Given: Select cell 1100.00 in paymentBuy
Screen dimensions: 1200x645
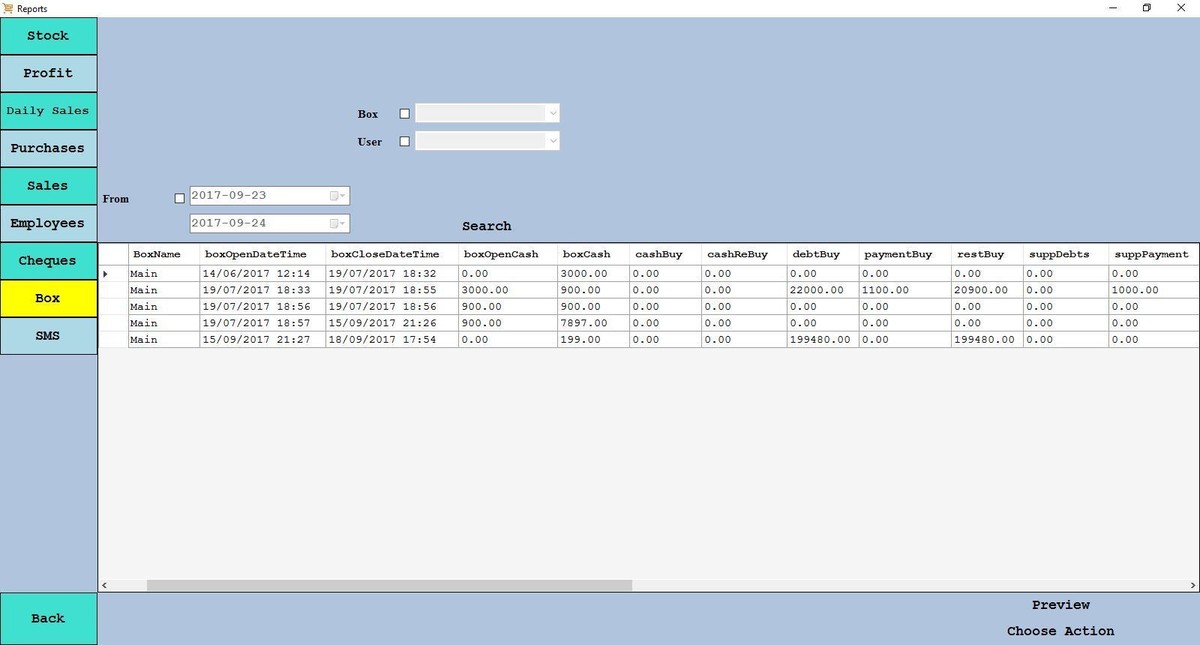Looking at the screenshot, I should (904, 290).
